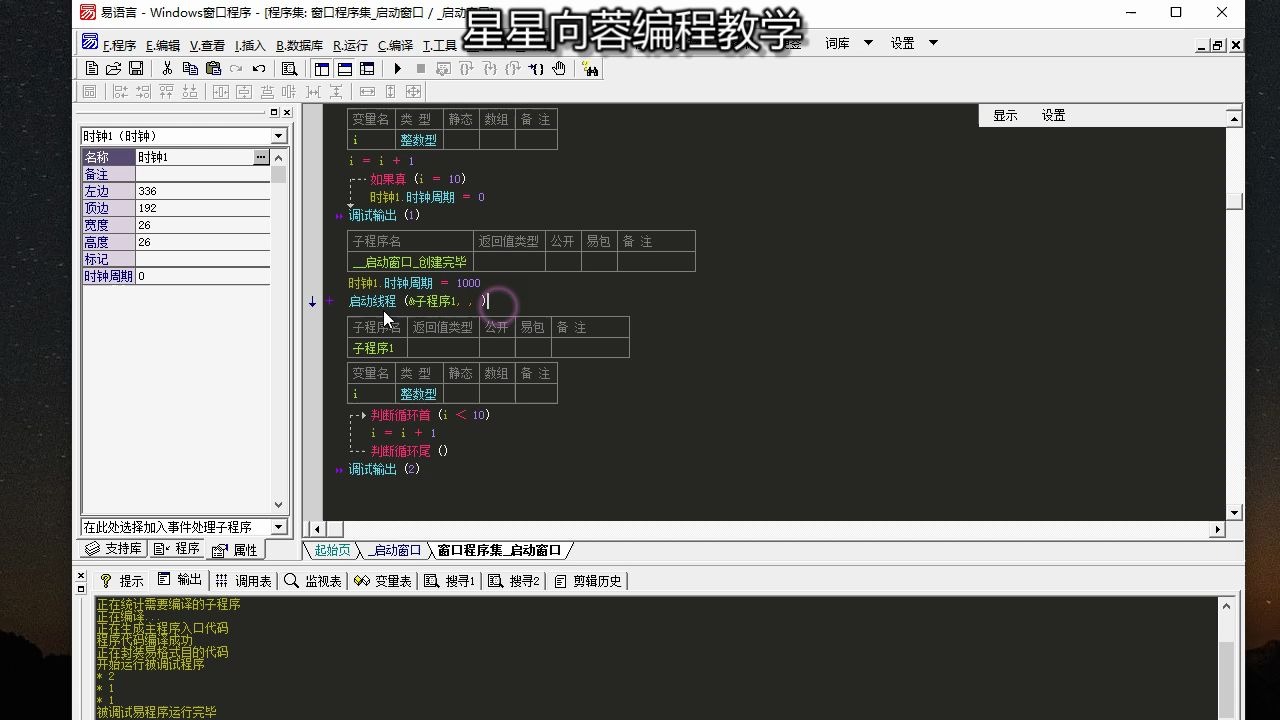Click the Copy icon in the toolbar
The width and height of the screenshot is (1280, 720).
pos(190,68)
